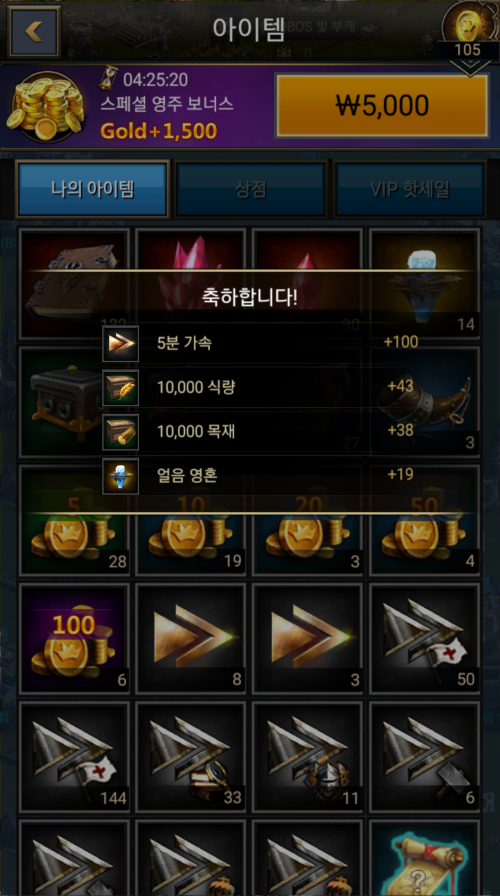
Task: Select the research speedup item with count 33
Action: [x=191, y=757]
